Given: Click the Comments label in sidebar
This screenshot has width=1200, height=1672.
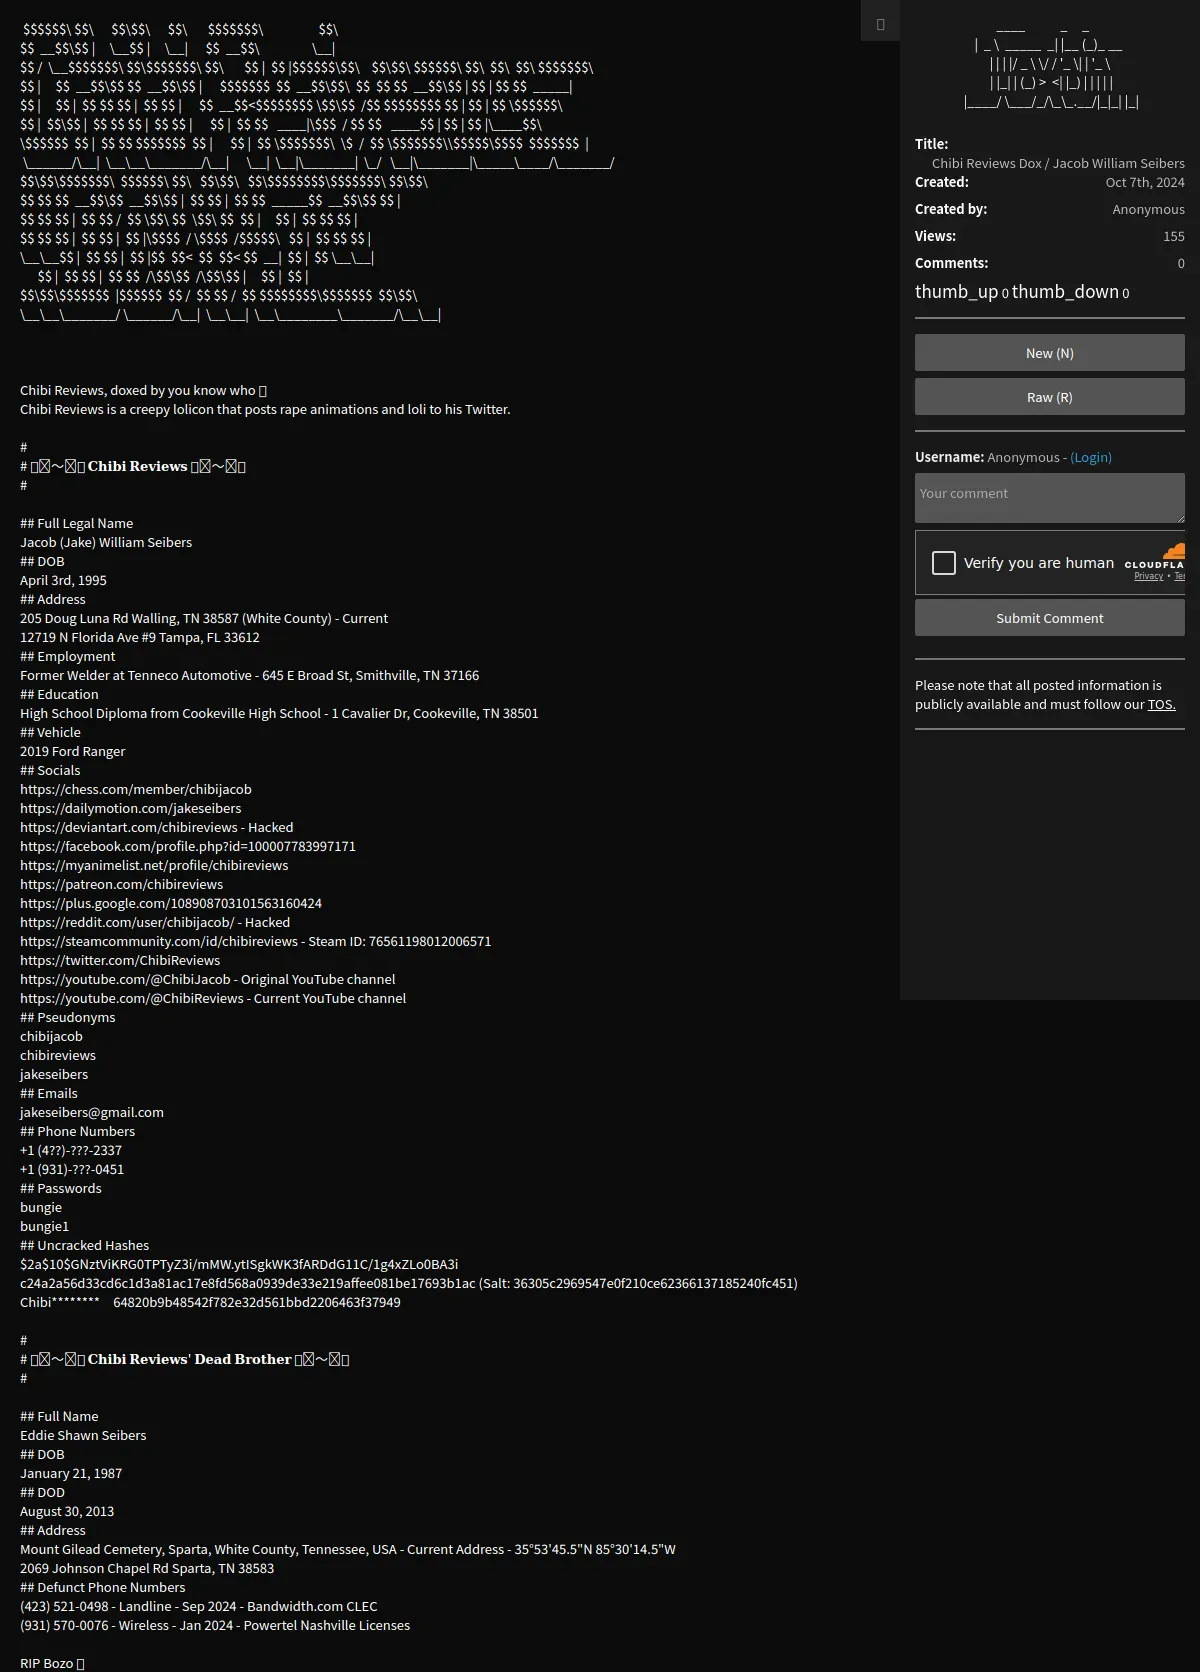Looking at the screenshot, I should coord(952,263).
